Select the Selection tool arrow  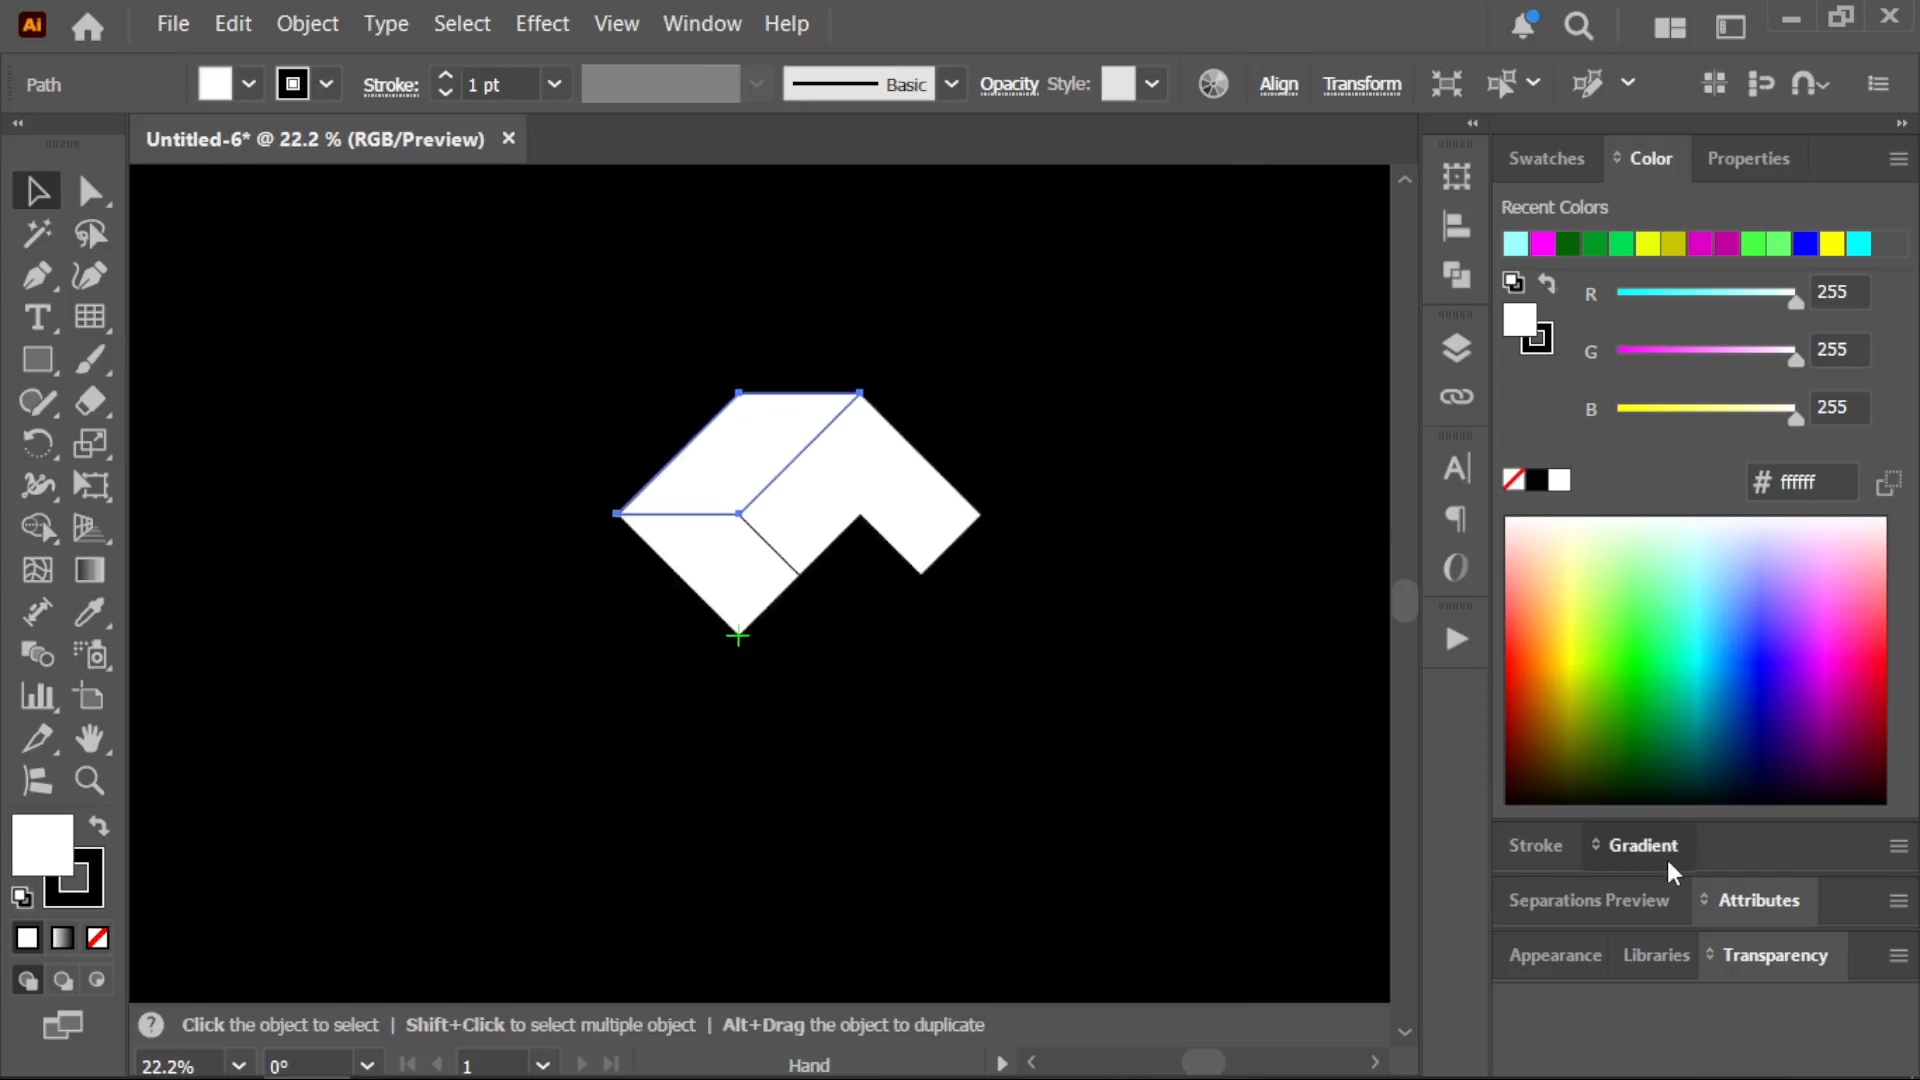pyautogui.click(x=37, y=191)
